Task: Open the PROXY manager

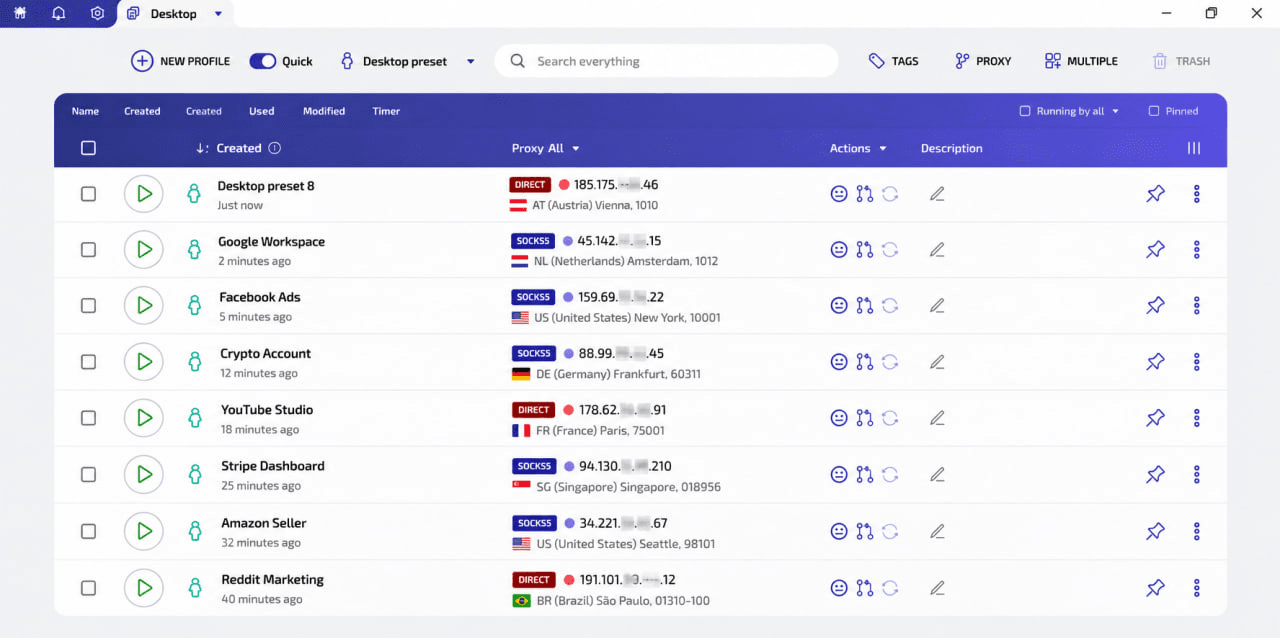Action: tap(983, 61)
